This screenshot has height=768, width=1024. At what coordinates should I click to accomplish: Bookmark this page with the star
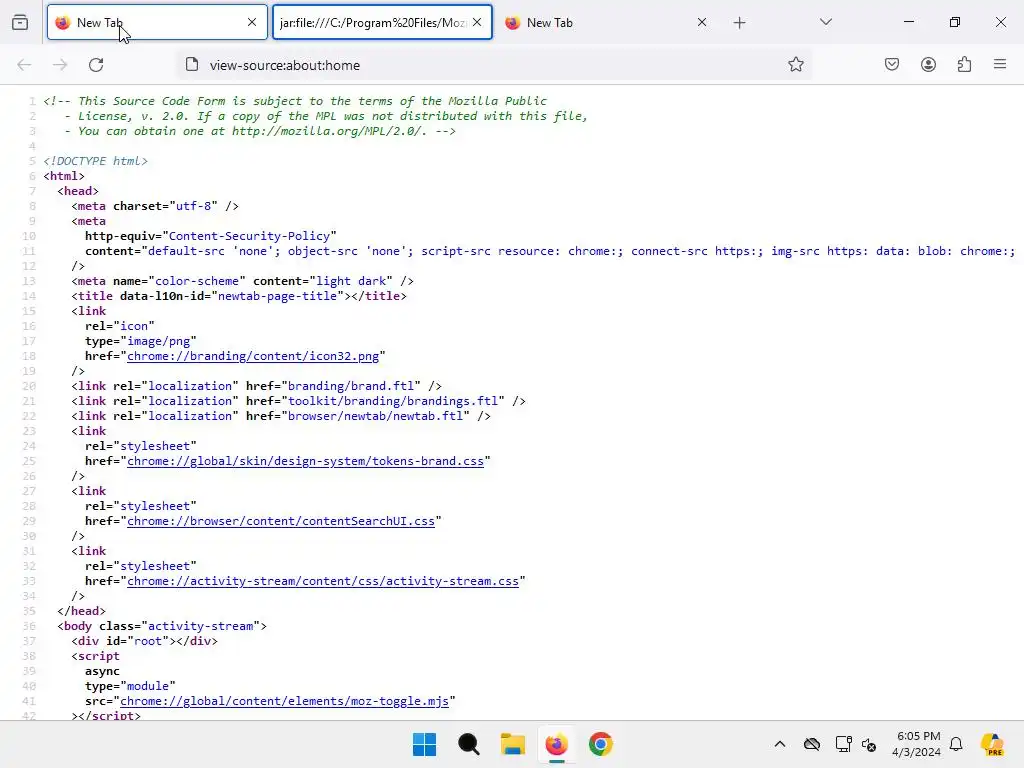coord(795,65)
